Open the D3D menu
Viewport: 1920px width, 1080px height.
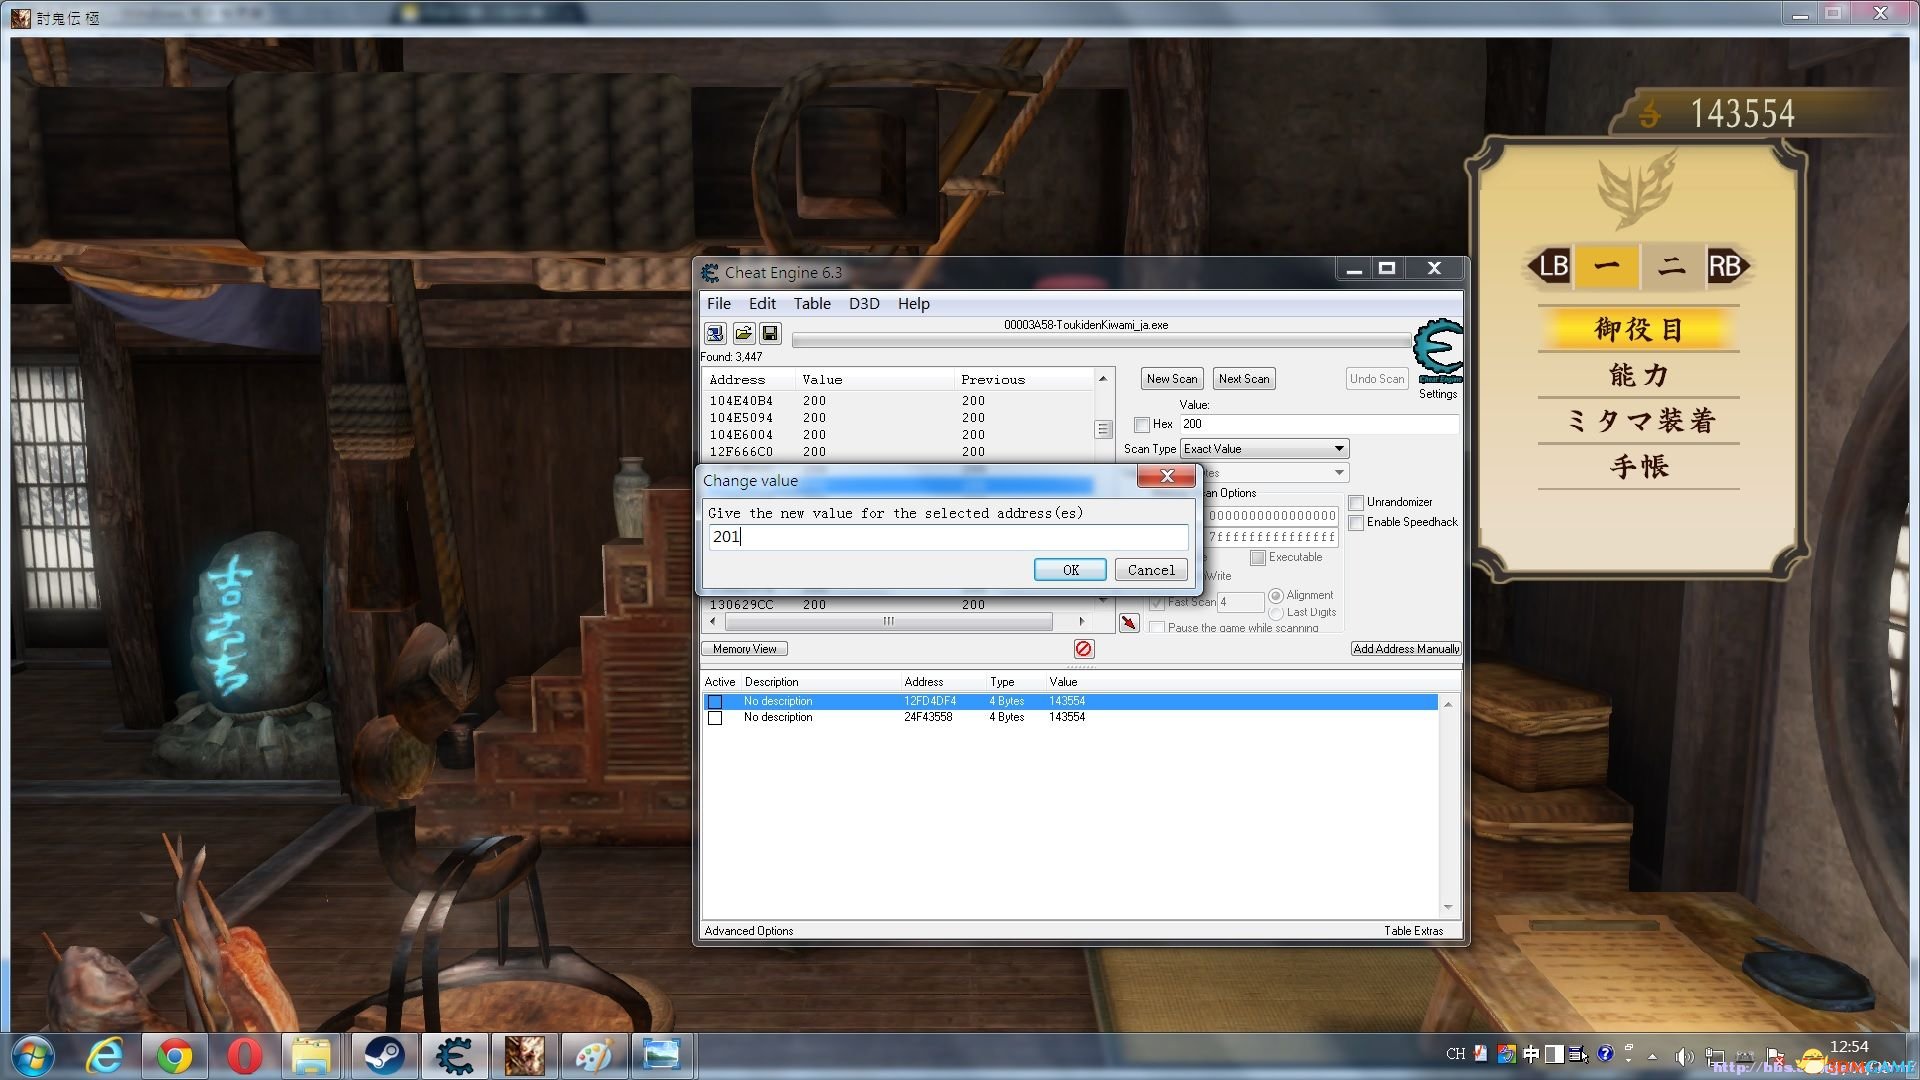(864, 304)
